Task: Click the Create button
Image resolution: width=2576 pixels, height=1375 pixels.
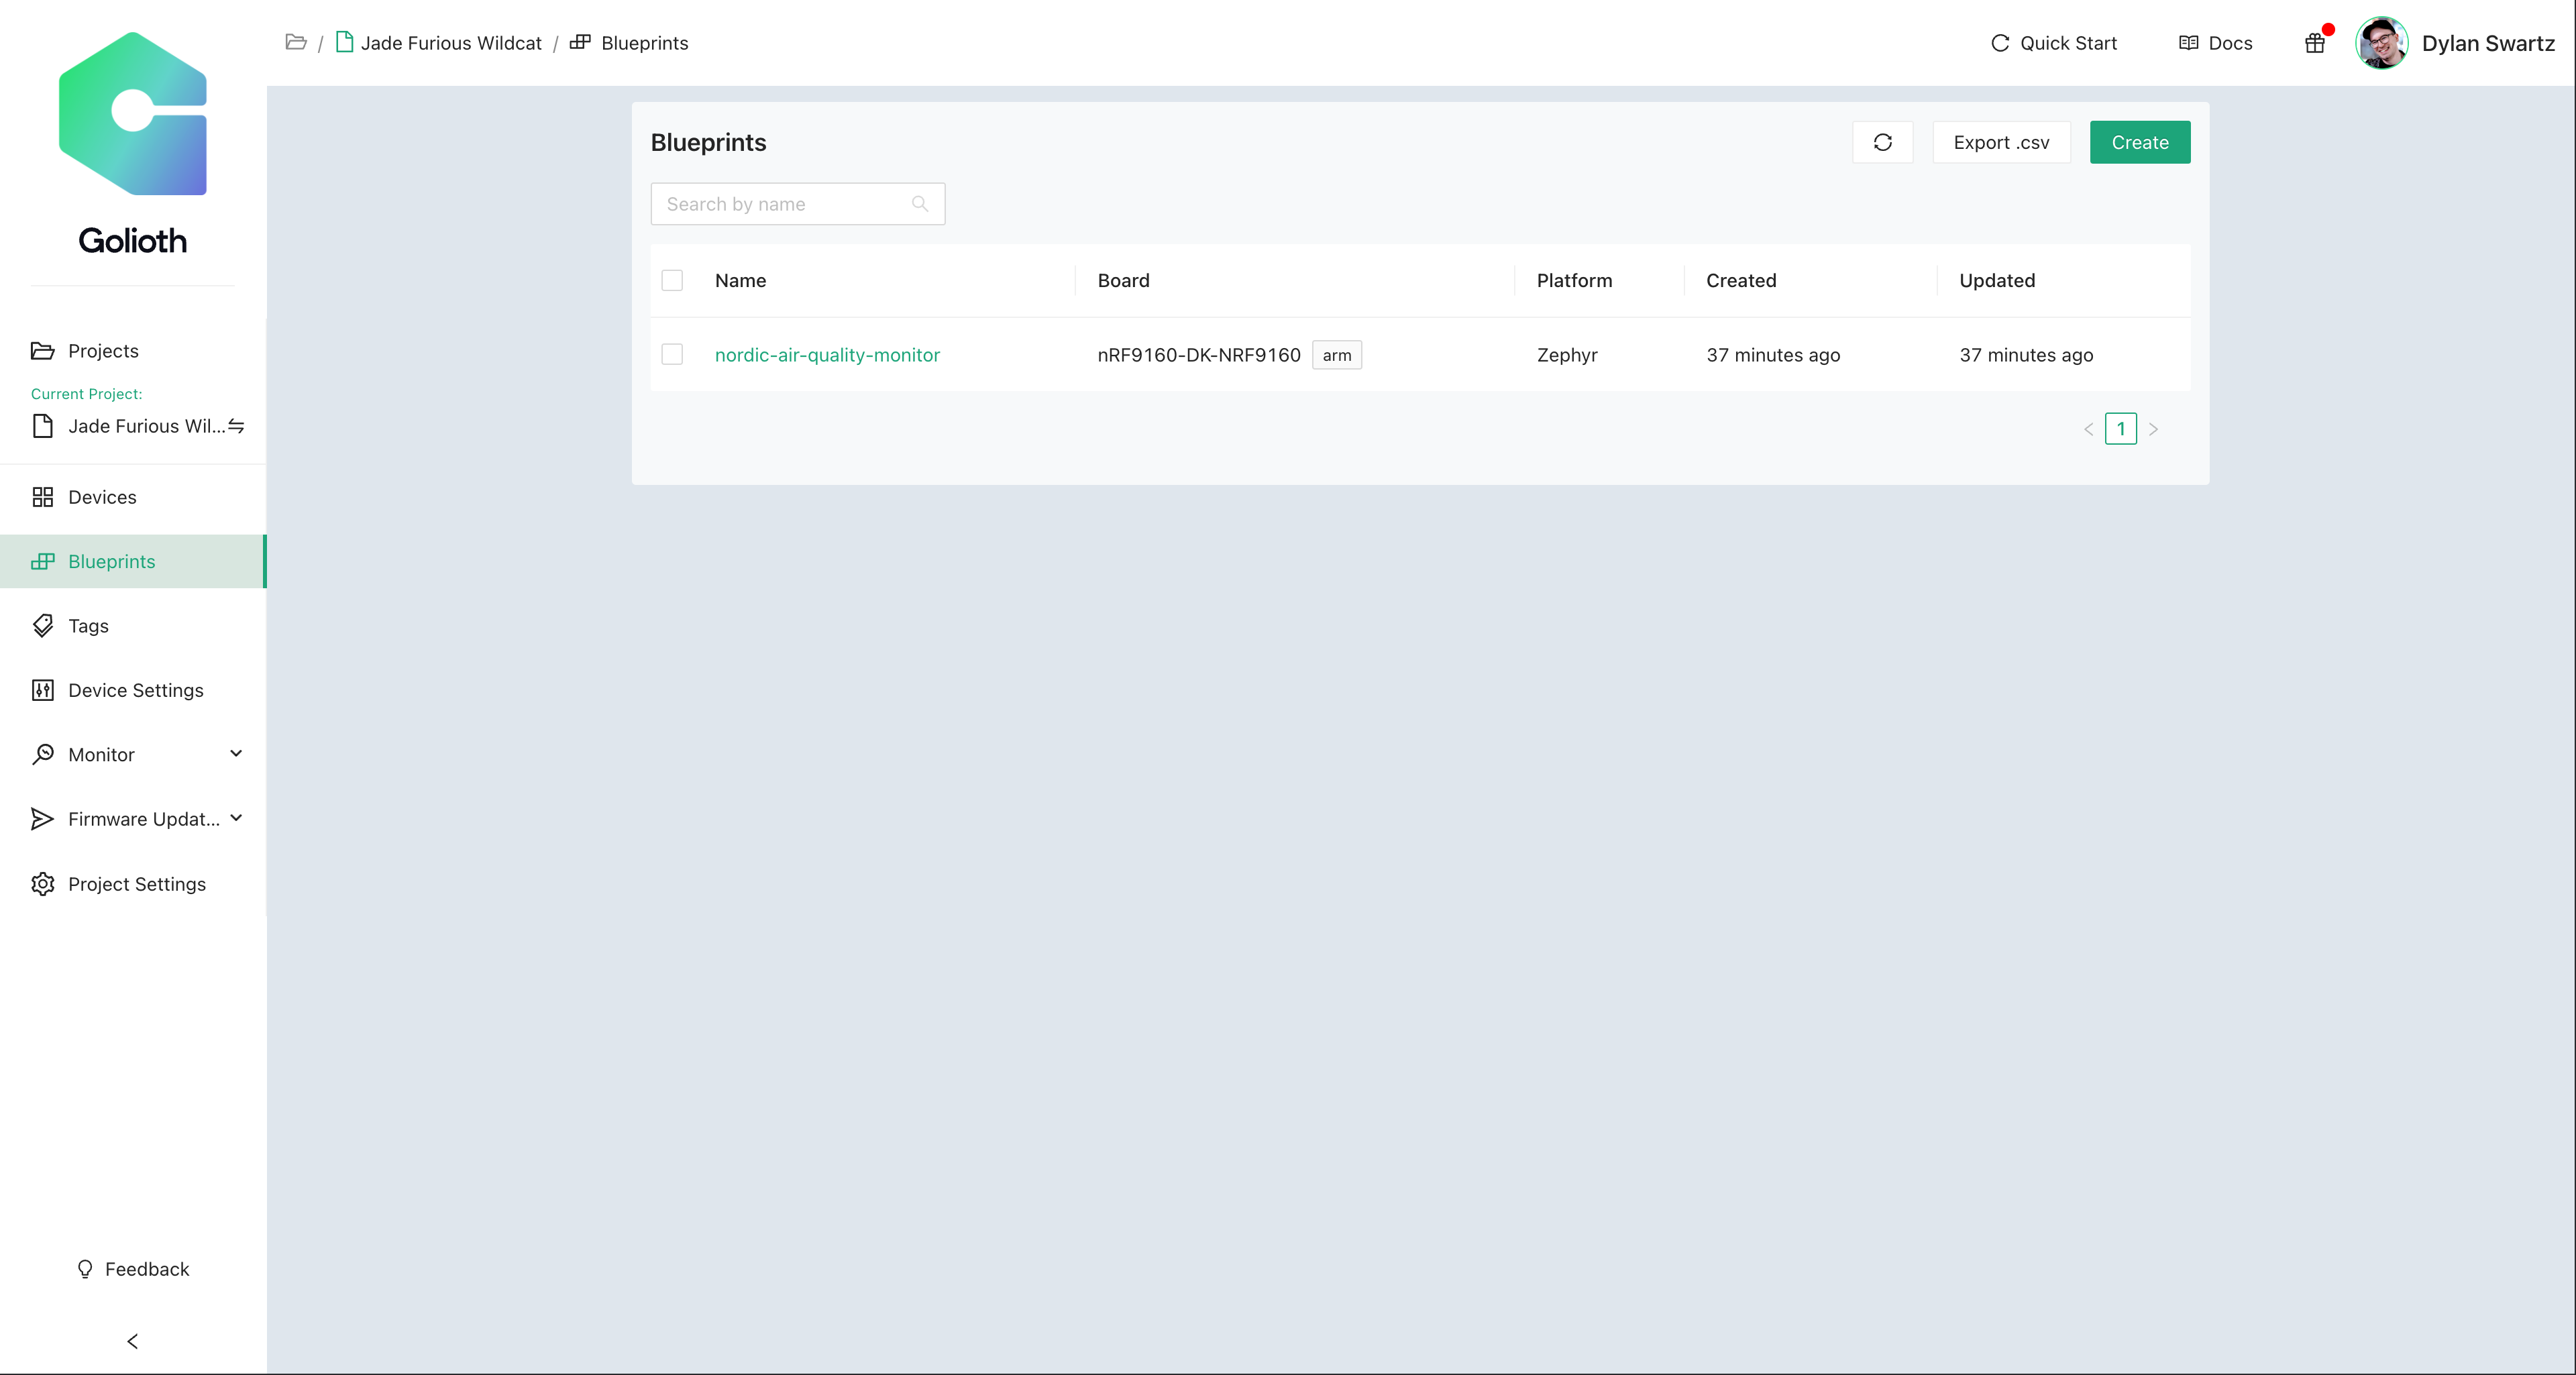Action: coord(2139,142)
